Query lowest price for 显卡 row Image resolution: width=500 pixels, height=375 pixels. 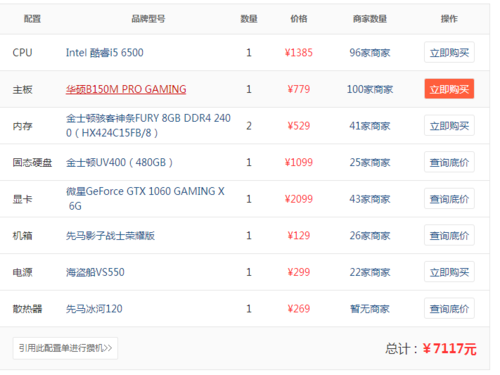(449, 199)
